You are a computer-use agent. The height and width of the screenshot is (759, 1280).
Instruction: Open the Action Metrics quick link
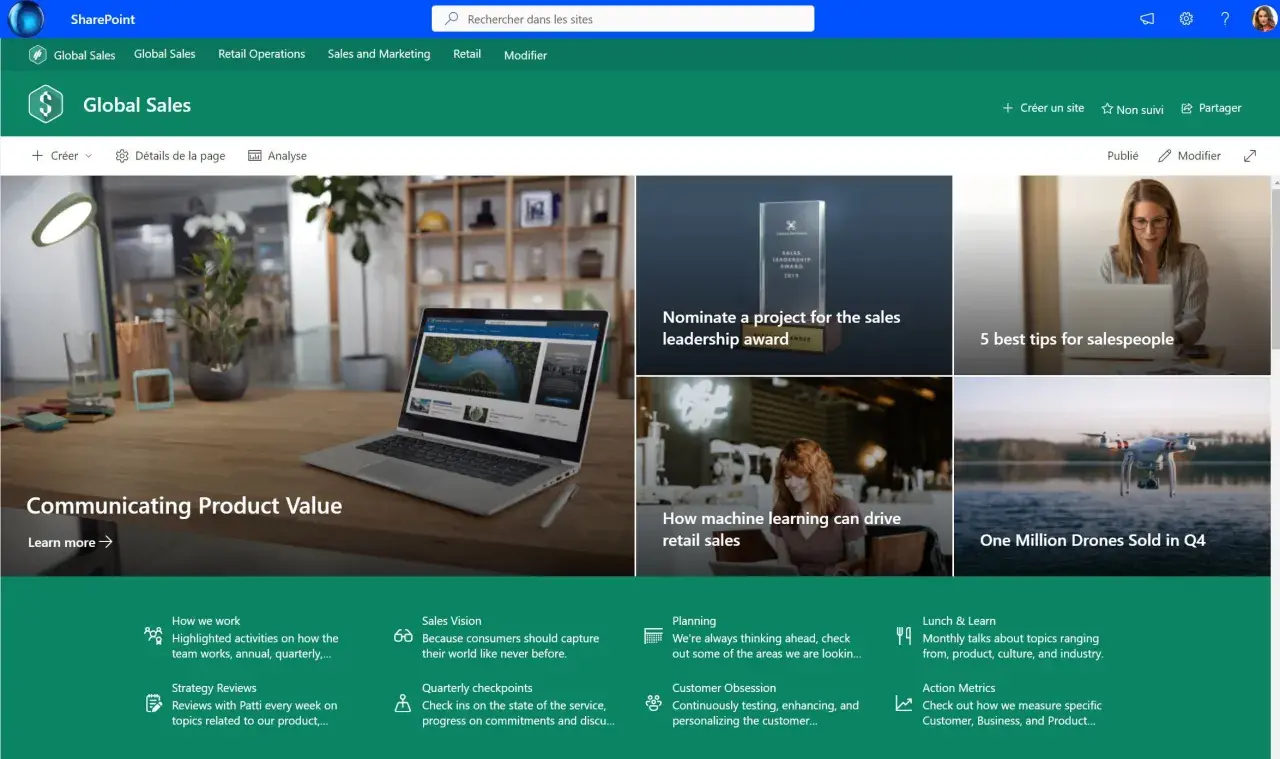999,704
